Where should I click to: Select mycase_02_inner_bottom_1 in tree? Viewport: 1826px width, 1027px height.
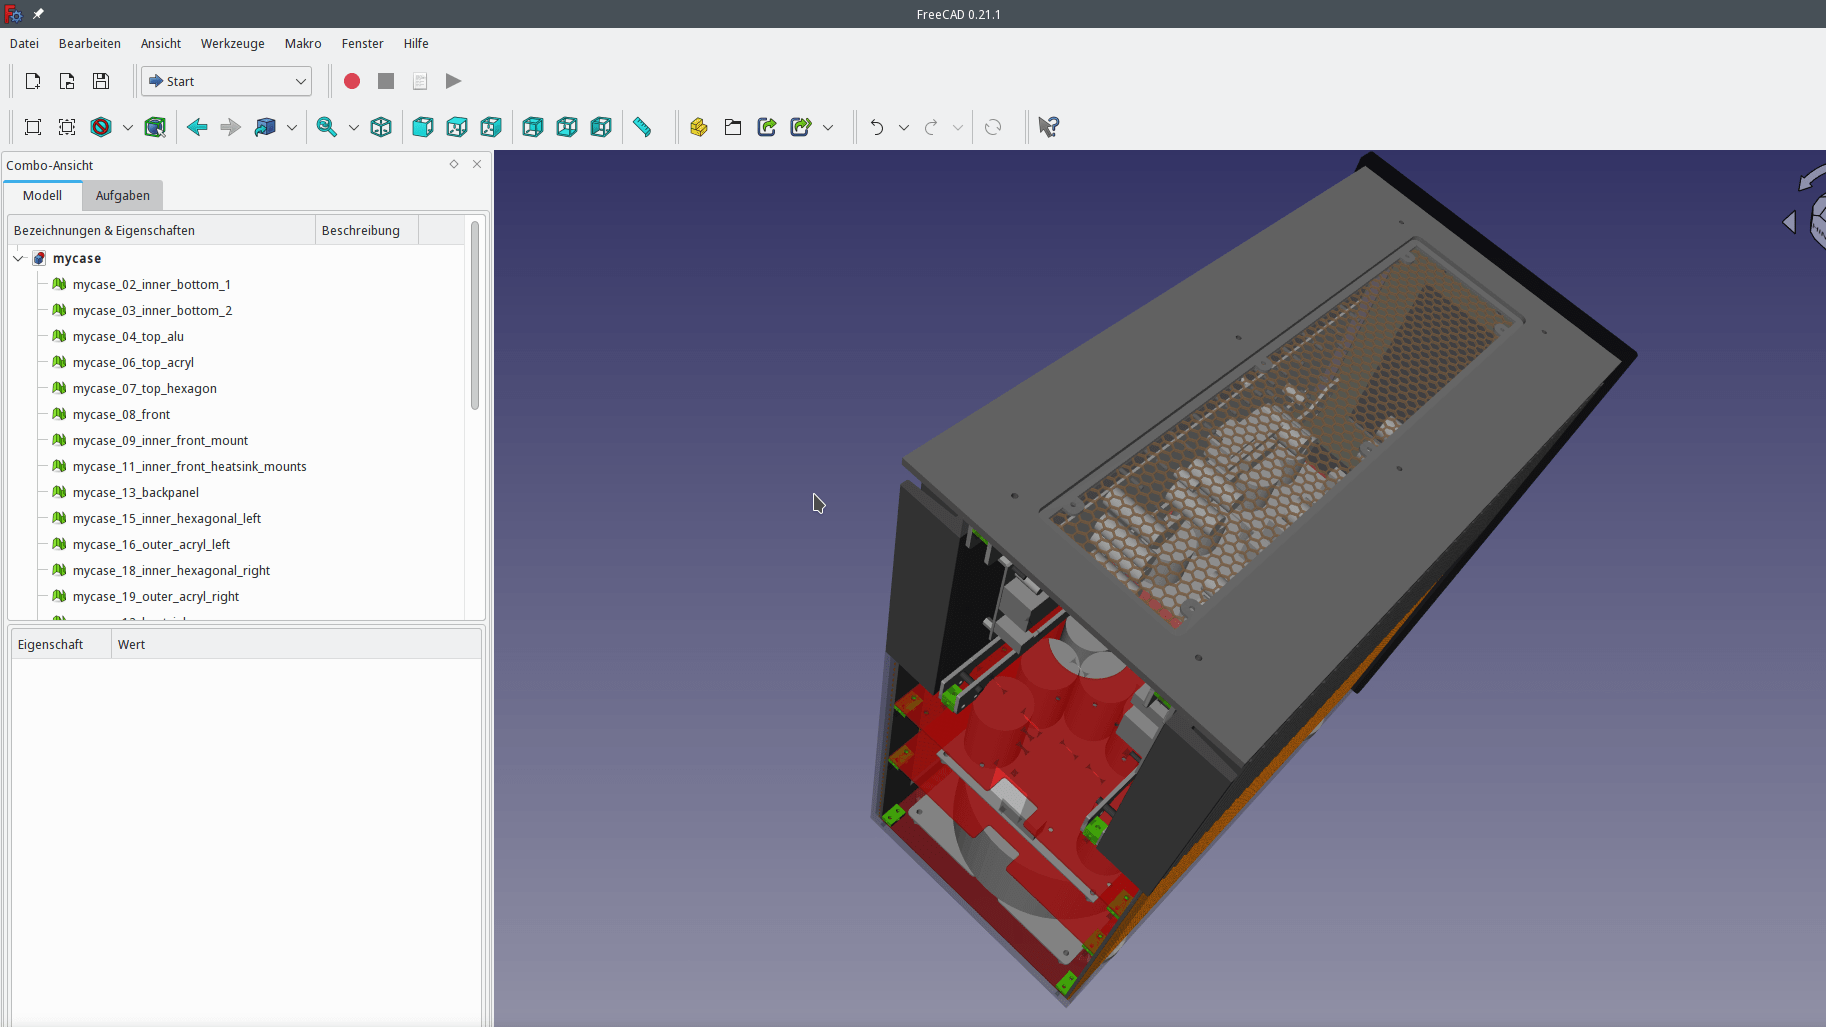coord(151,284)
